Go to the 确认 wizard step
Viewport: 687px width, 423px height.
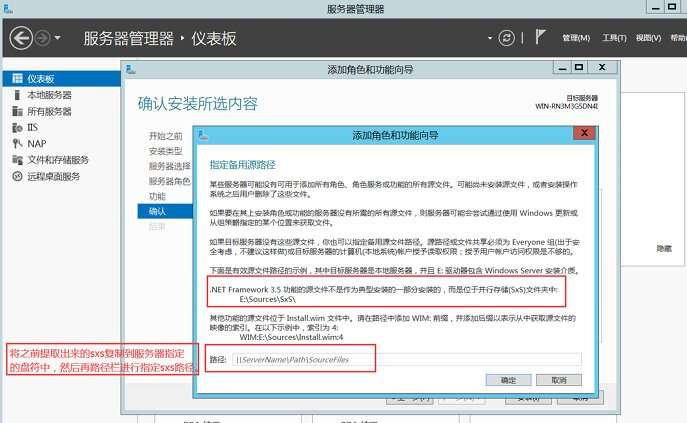coord(165,211)
